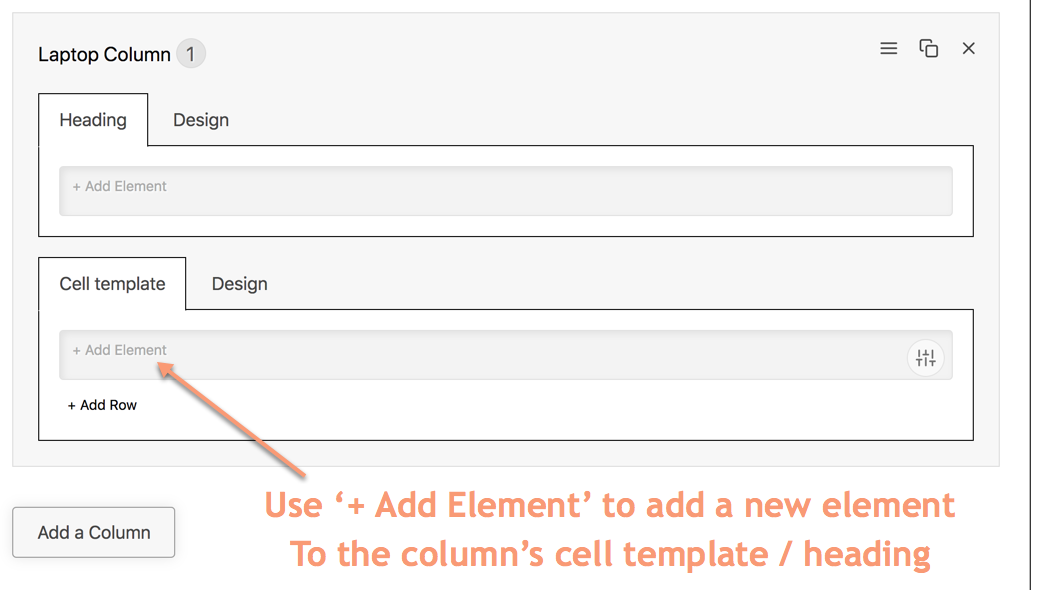The image size is (1053, 590).
Task: Open the column's hamburger menu icon
Action: point(888,48)
